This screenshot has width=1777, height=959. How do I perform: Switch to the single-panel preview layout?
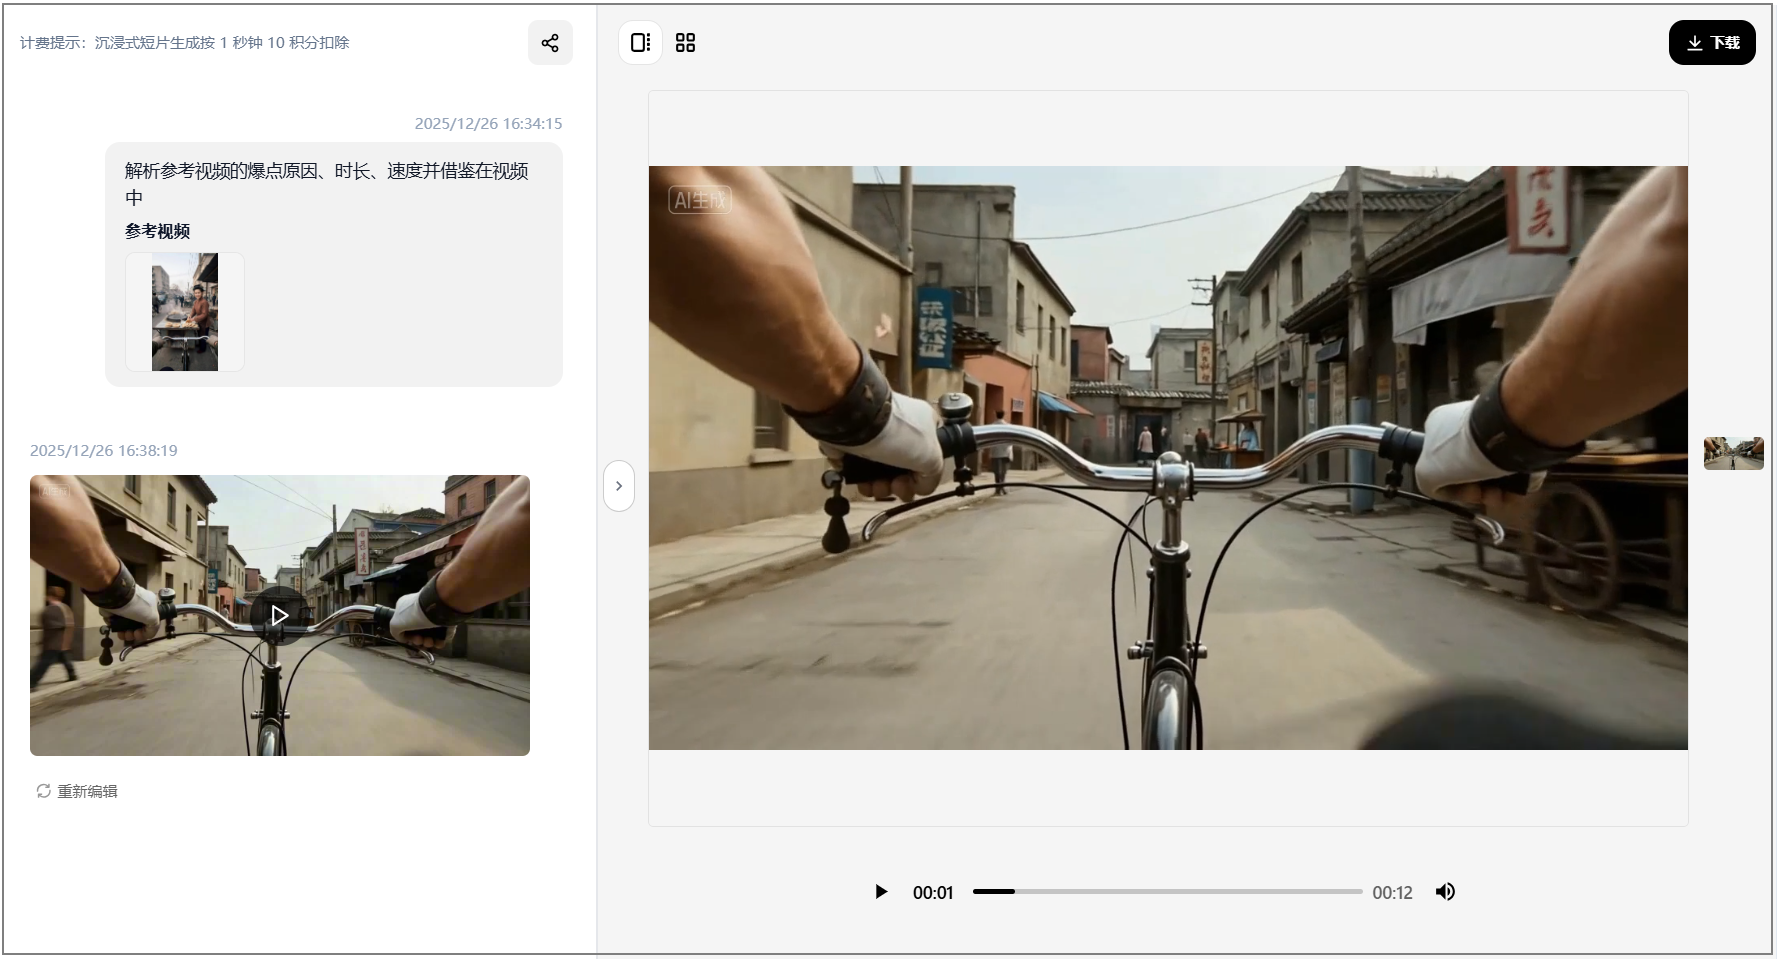640,43
